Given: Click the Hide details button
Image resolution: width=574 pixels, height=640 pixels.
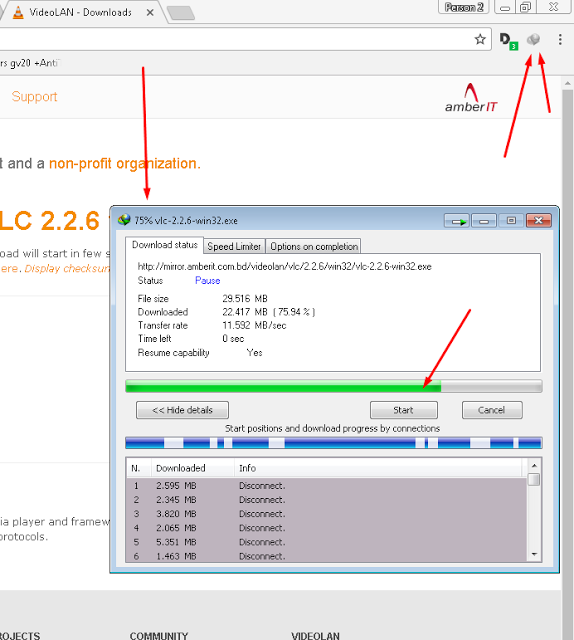Looking at the screenshot, I should 182,410.
